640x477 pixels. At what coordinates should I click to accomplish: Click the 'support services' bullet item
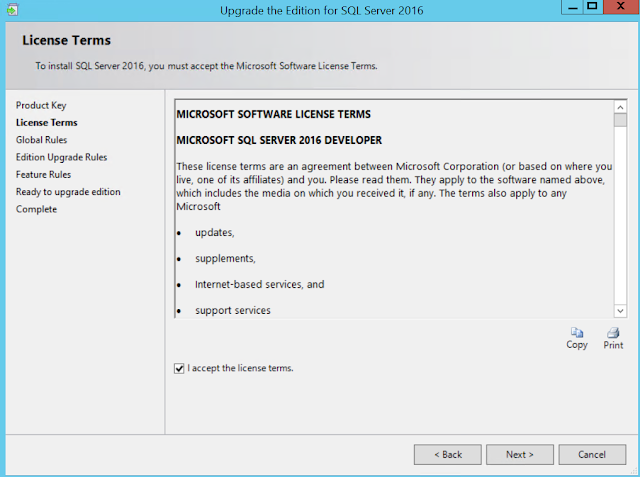(233, 311)
